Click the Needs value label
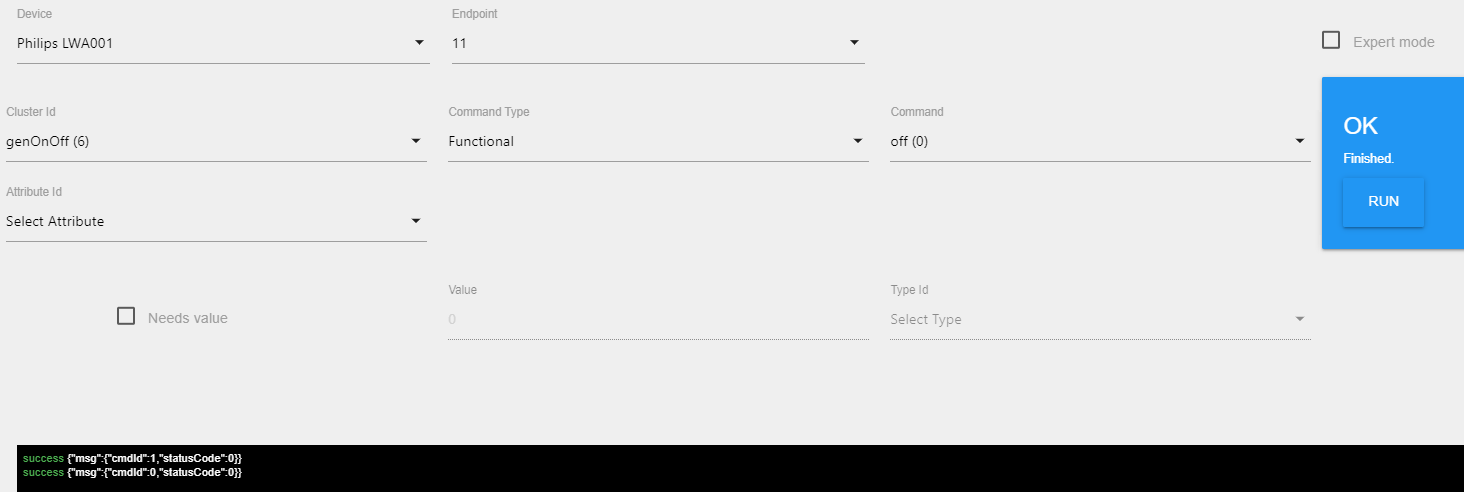This screenshot has height=492, width=1464. [188, 318]
